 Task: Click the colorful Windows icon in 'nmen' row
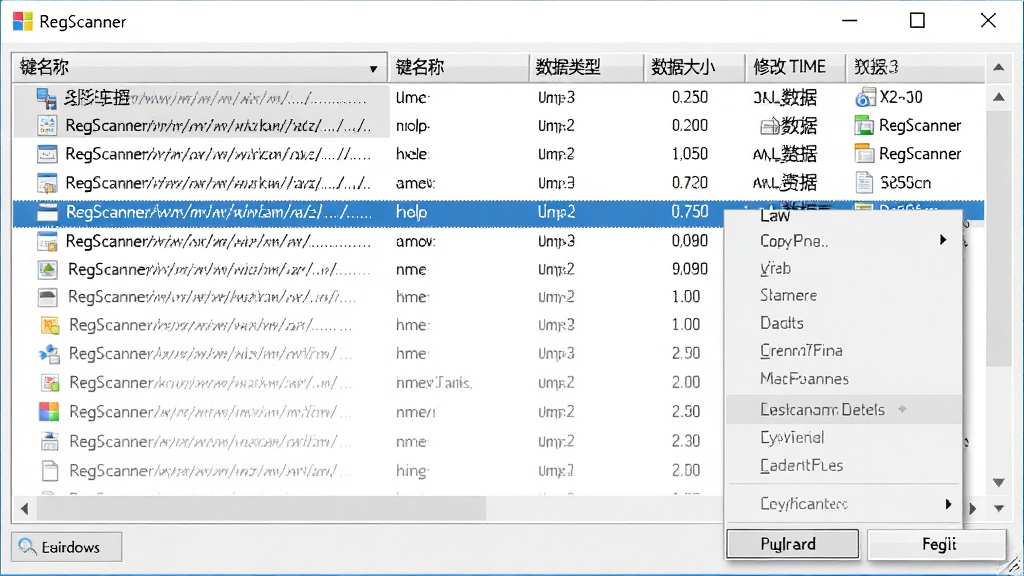49,411
